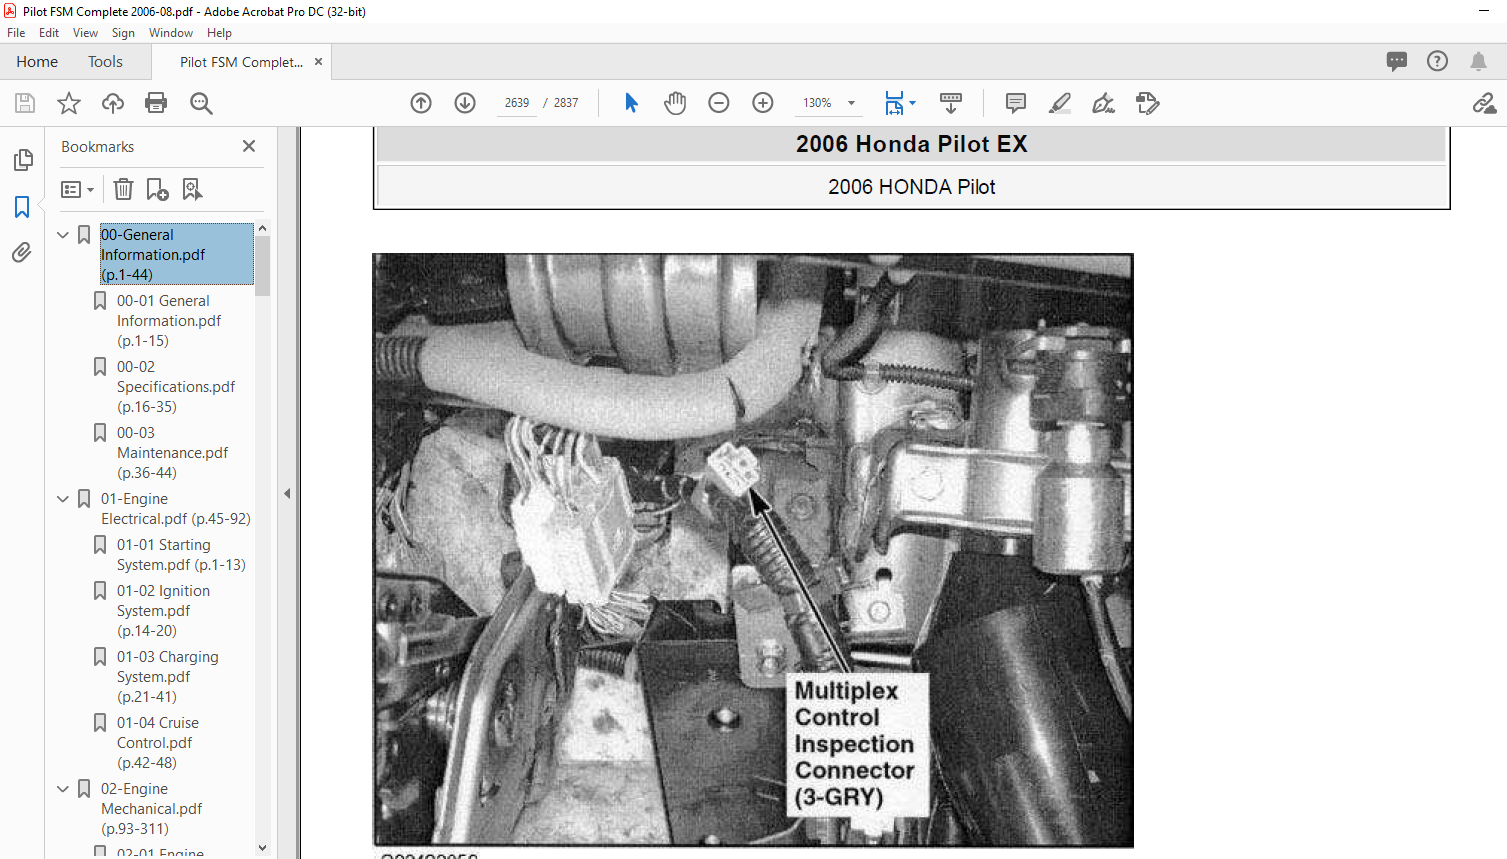Find the current bookmark icon
The width and height of the screenshot is (1507, 859).
pos(192,189)
